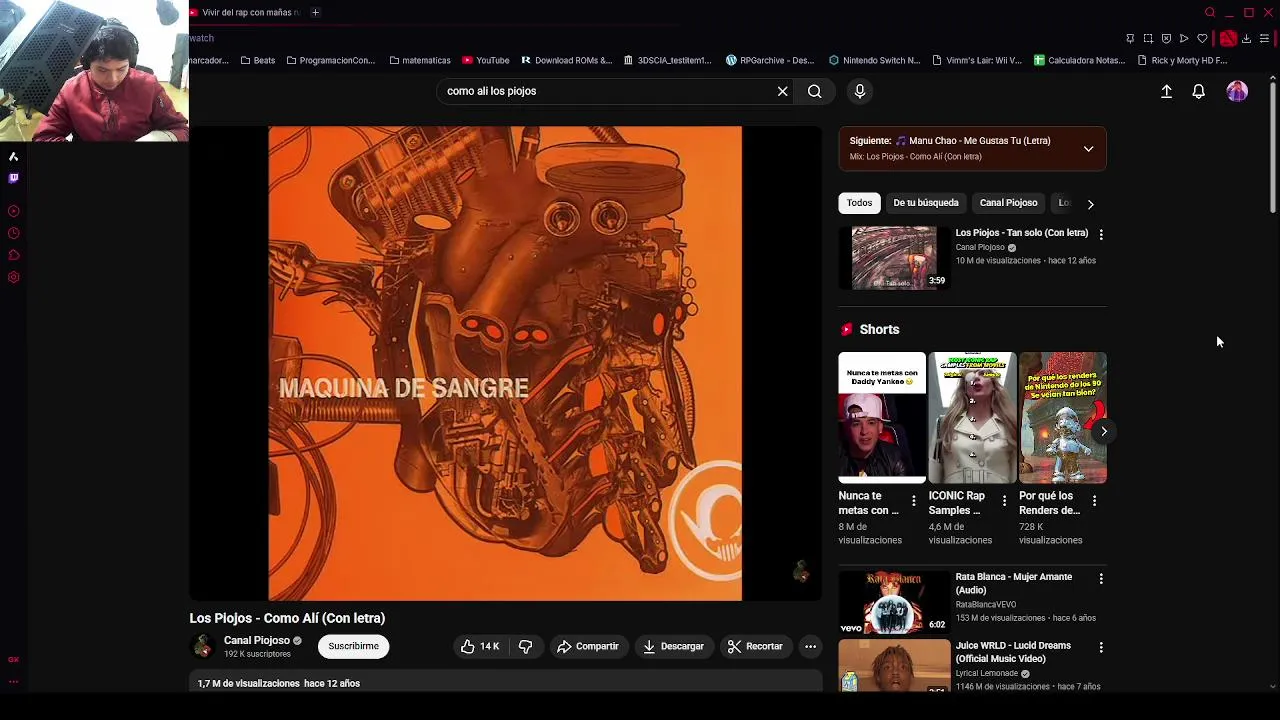
Task: Open the account avatar menu
Action: [x=1237, y=91]
